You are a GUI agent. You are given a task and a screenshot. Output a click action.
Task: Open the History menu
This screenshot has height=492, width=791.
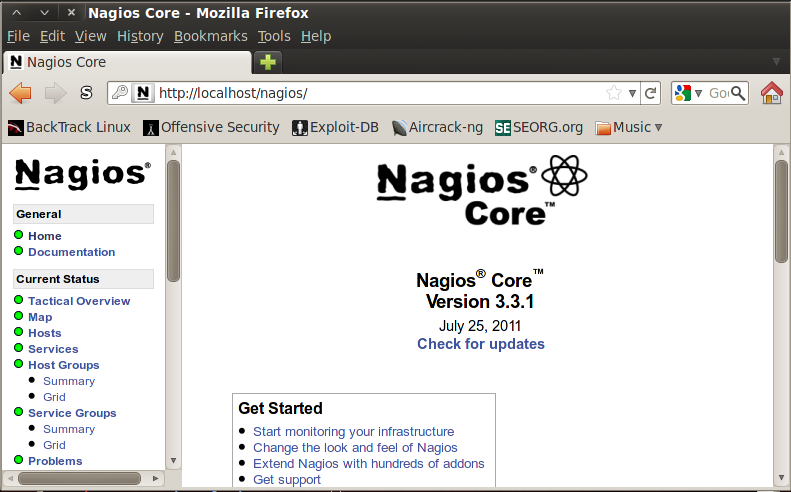pos(140,36)
